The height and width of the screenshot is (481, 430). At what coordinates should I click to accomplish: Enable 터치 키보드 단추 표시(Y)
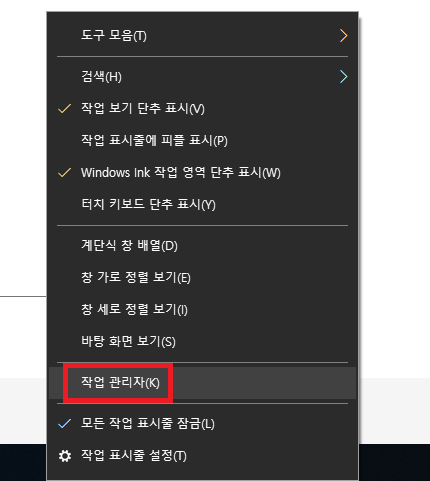(x=202, y=204)
